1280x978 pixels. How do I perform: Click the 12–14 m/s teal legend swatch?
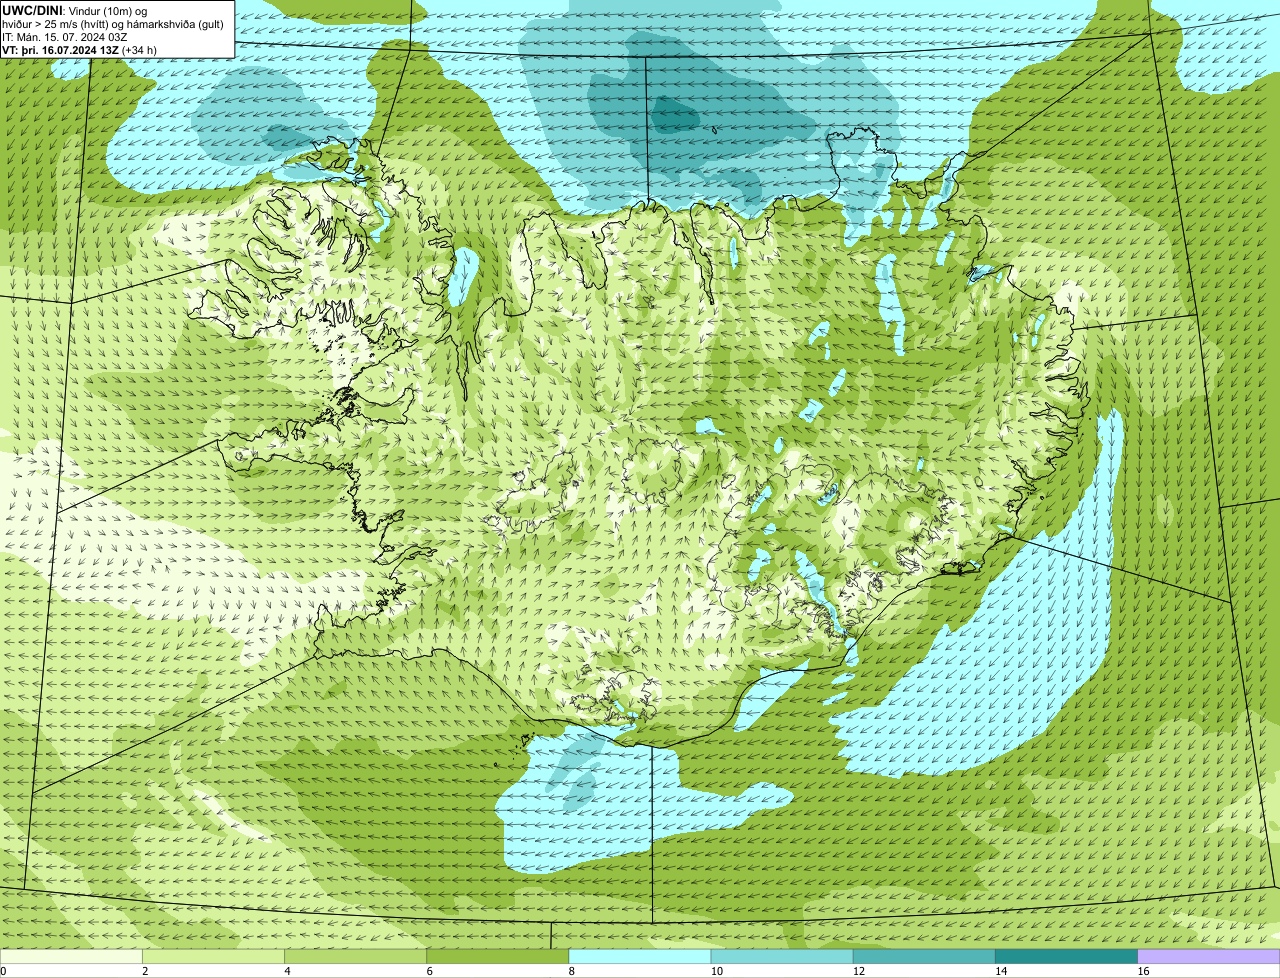[924, 957]
